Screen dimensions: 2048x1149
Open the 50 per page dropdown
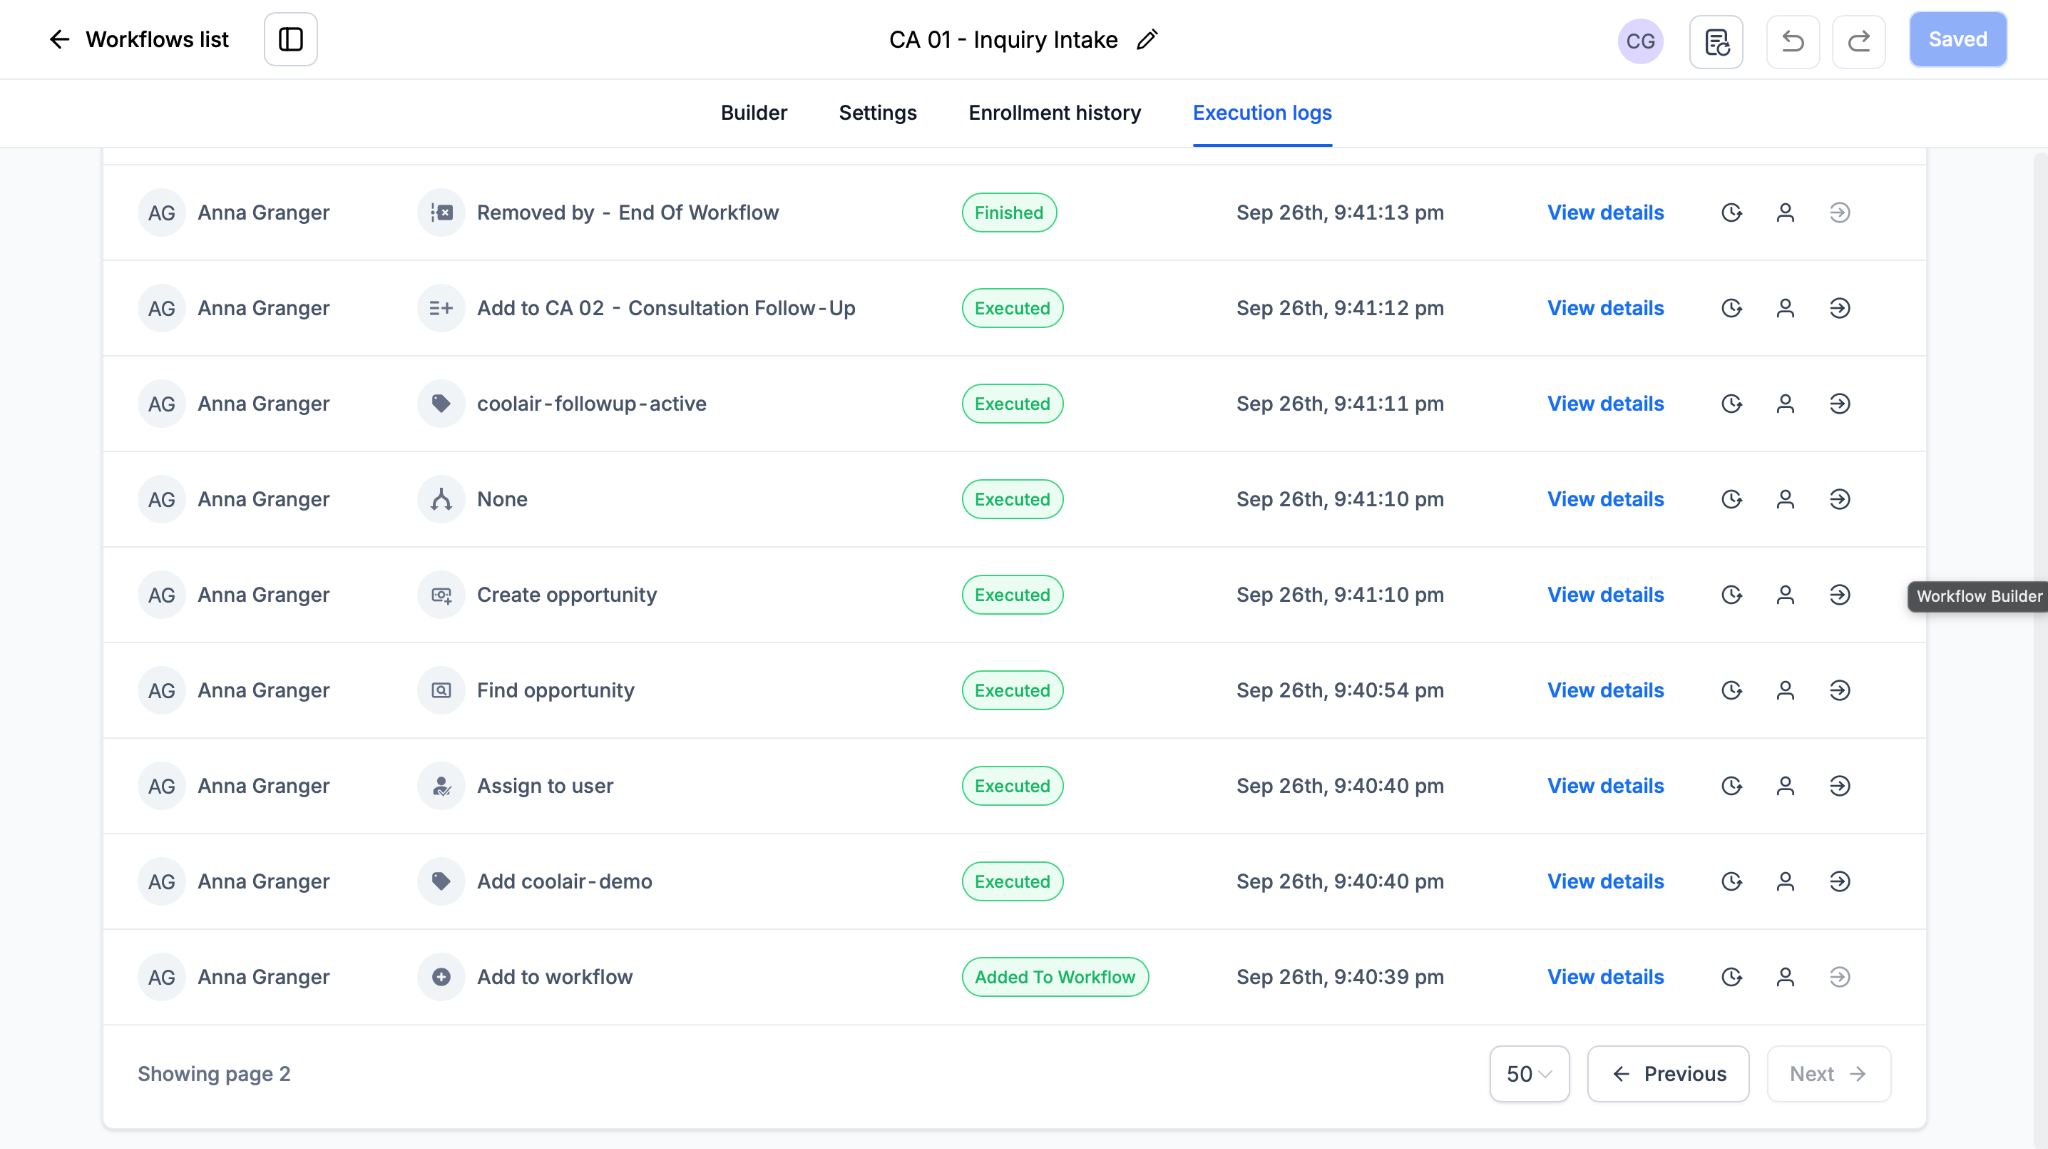pyautogui.click(x=1529, y=1074)
